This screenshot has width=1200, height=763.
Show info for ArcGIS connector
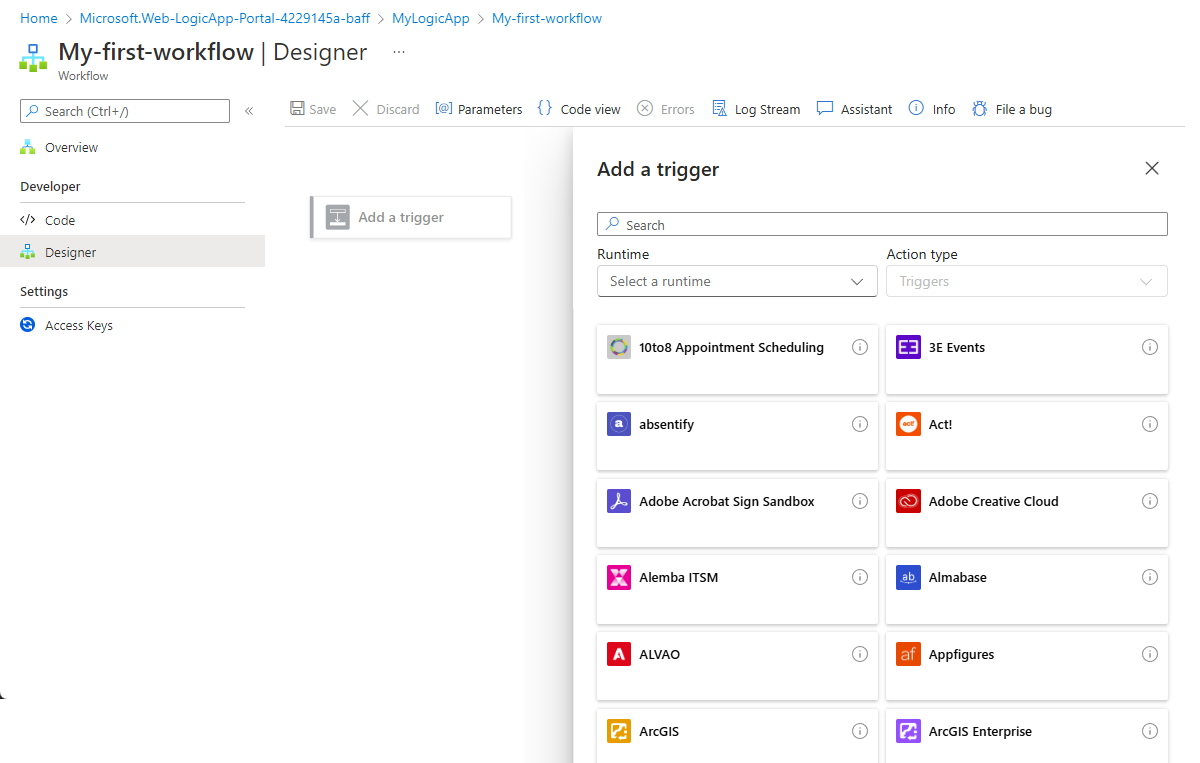(x=859, y=731)
